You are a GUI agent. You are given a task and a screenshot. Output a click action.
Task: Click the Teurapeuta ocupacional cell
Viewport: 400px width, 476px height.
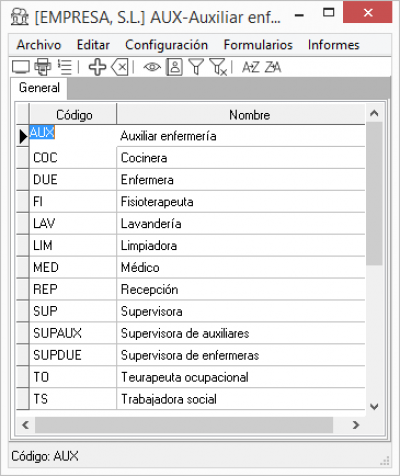click(241, 377)
